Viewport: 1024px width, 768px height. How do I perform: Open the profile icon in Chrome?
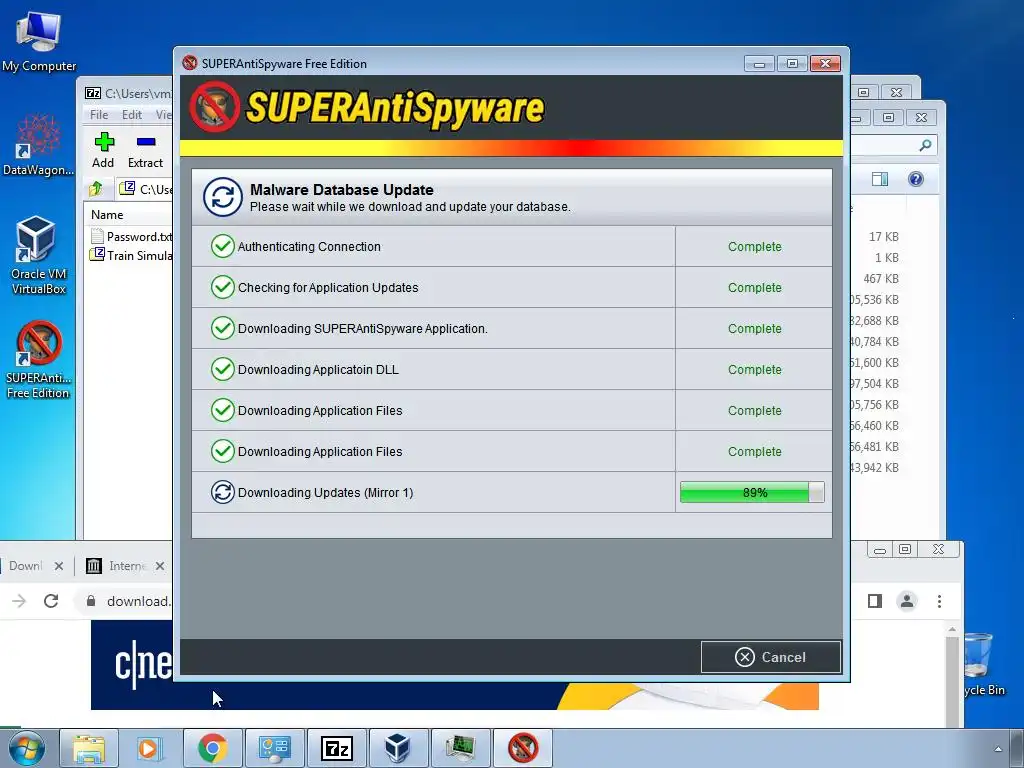[907, 601]
